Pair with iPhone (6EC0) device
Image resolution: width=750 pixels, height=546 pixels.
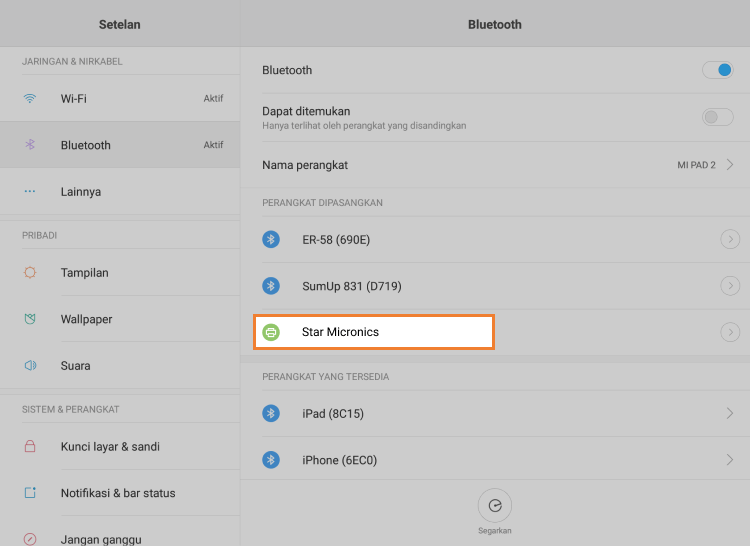(x=494, y=460)
